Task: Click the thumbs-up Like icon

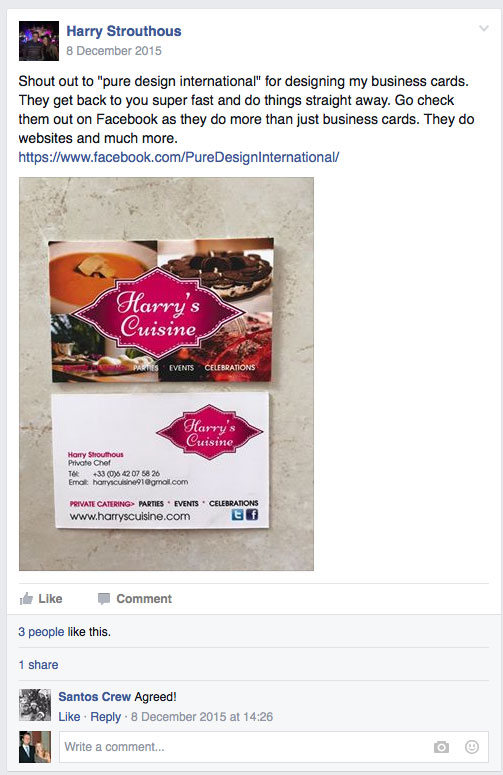Action: pos(26,599)
